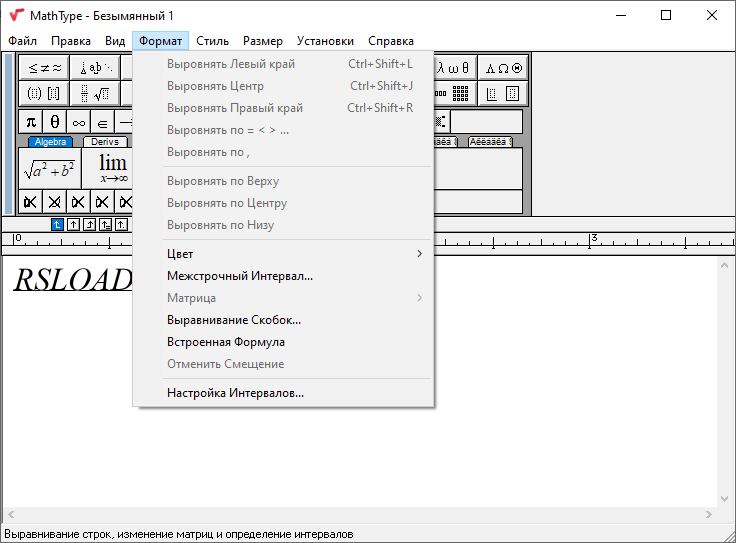736x543 pixels.
Task: Click Выровнять Центр menu entry
Action: tap(283, 86)
